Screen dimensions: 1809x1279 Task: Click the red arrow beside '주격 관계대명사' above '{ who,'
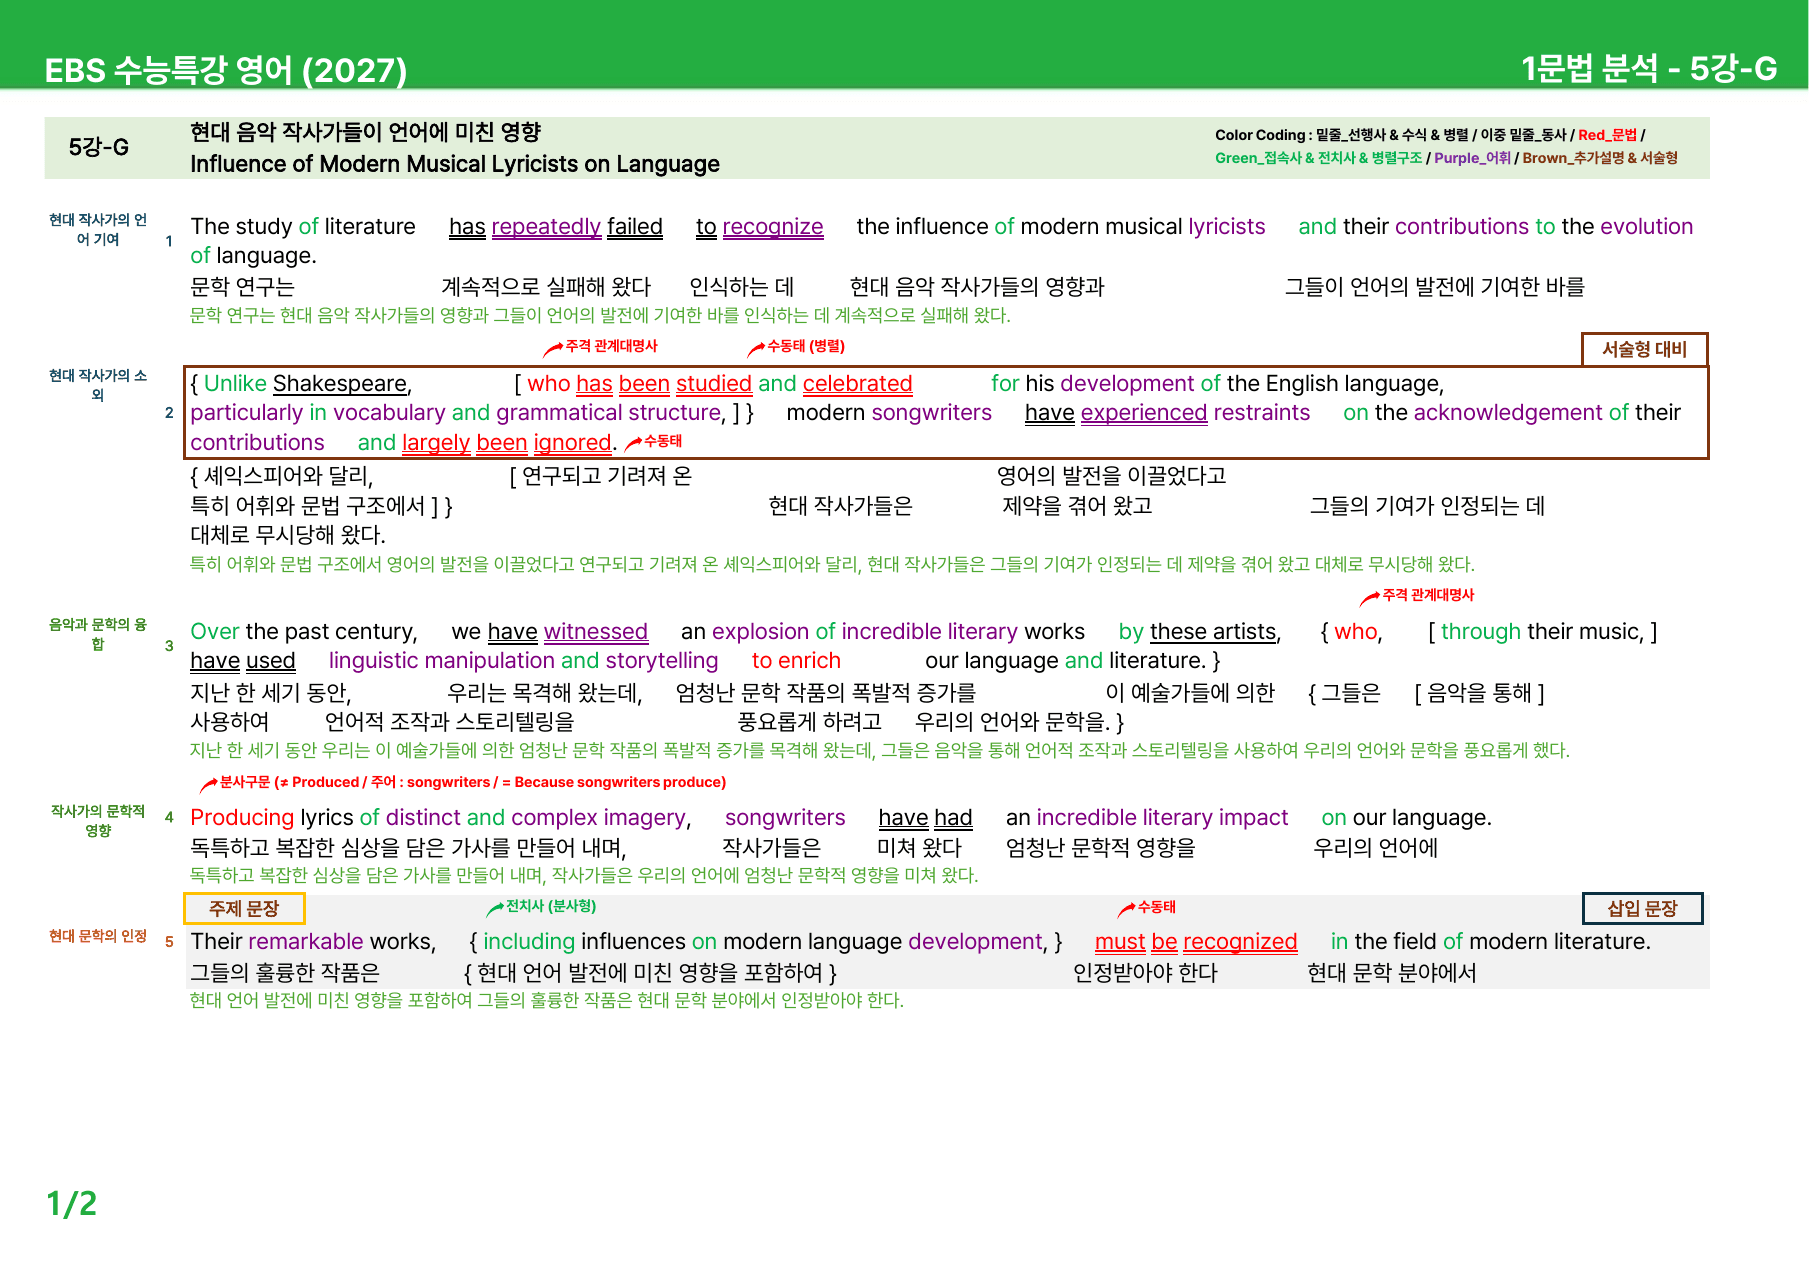1370,597
